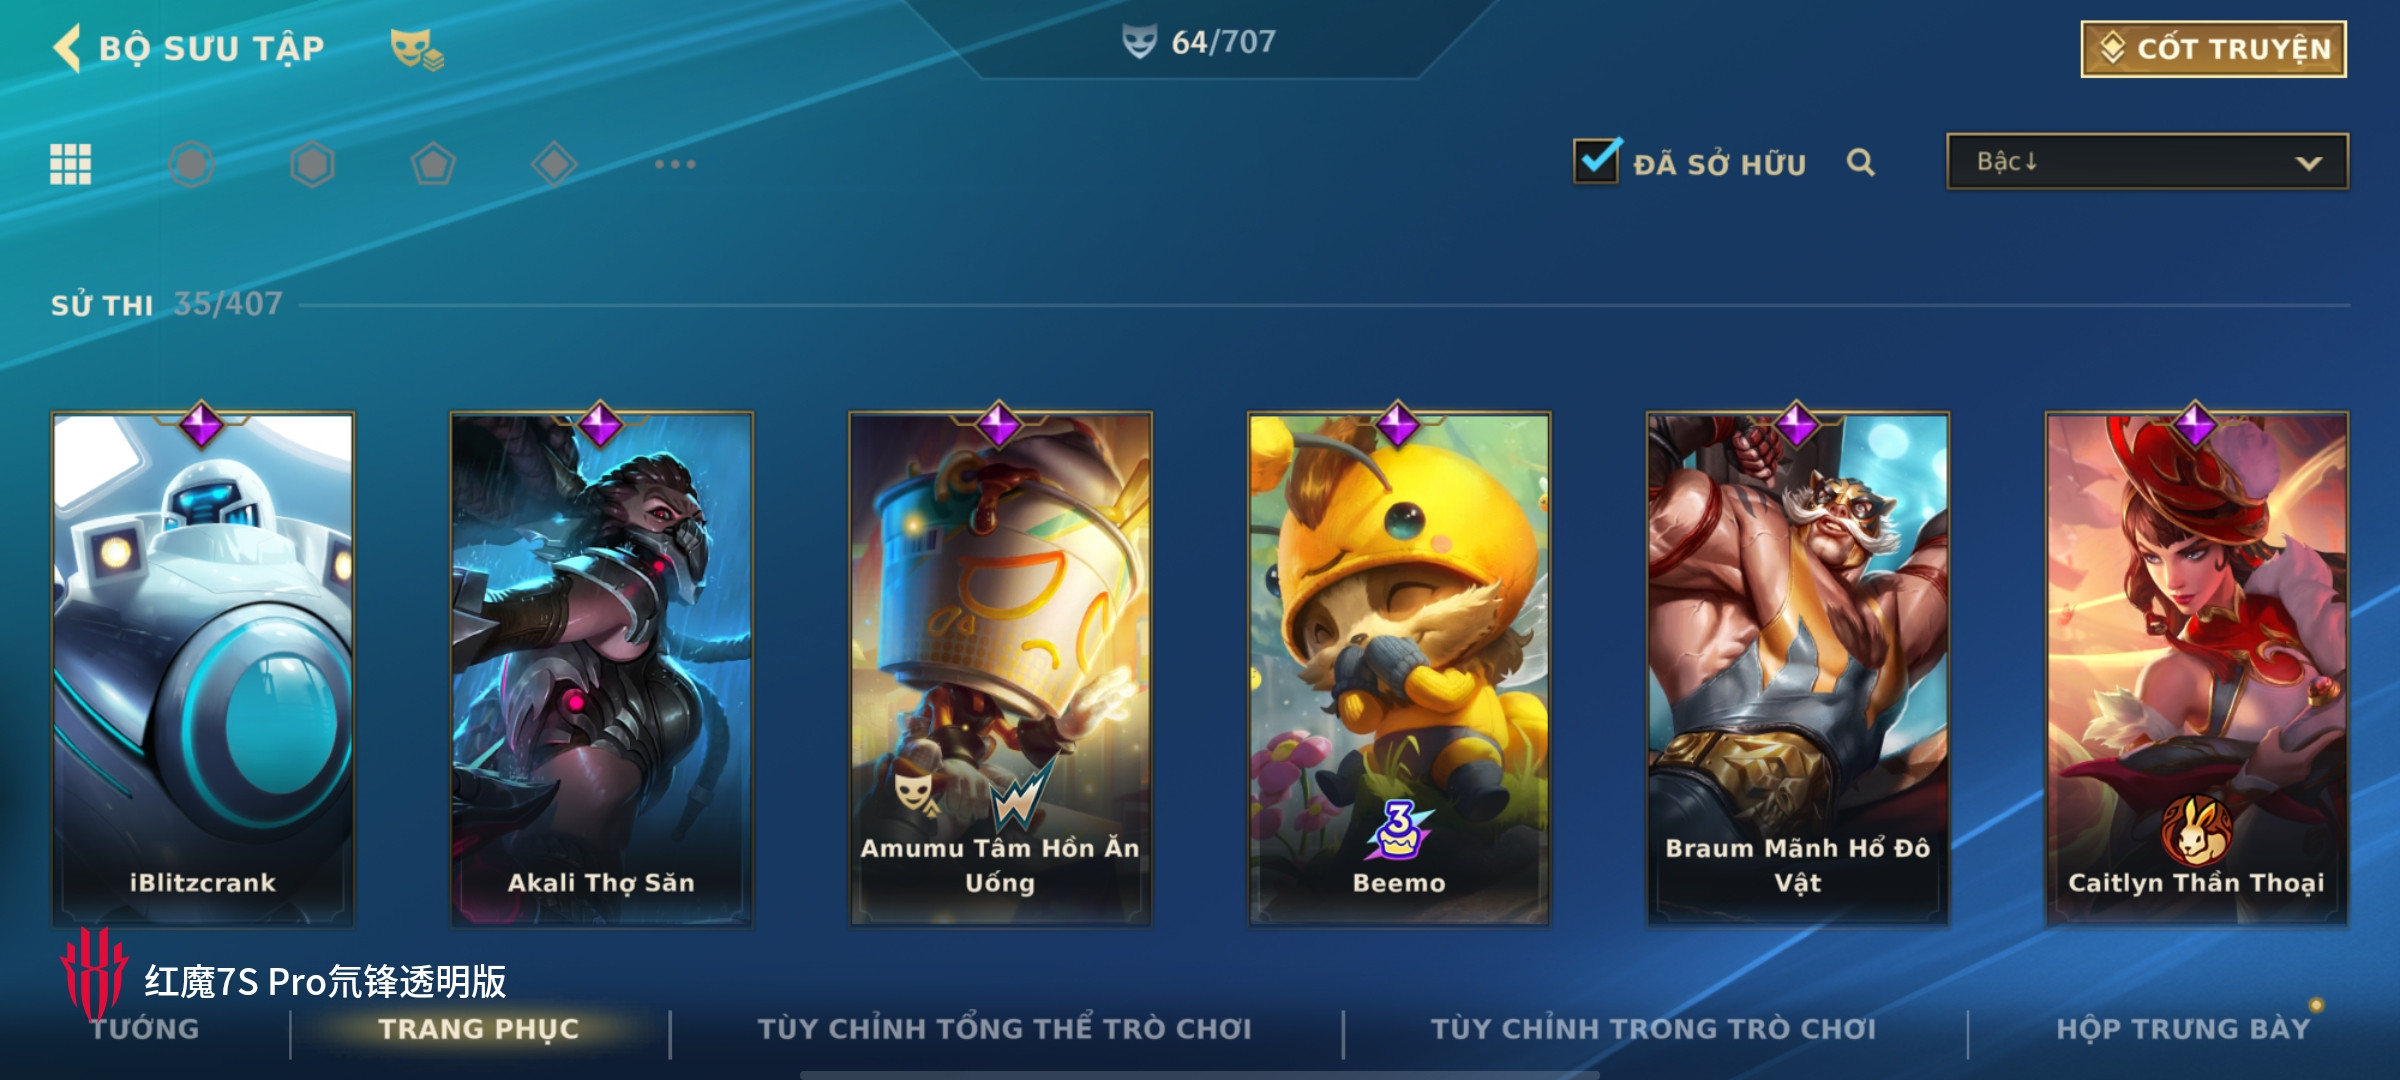Select the iBlitzcrank skin card
The height and width of the screenshot is (1080, 2400).
coord(203,668)
